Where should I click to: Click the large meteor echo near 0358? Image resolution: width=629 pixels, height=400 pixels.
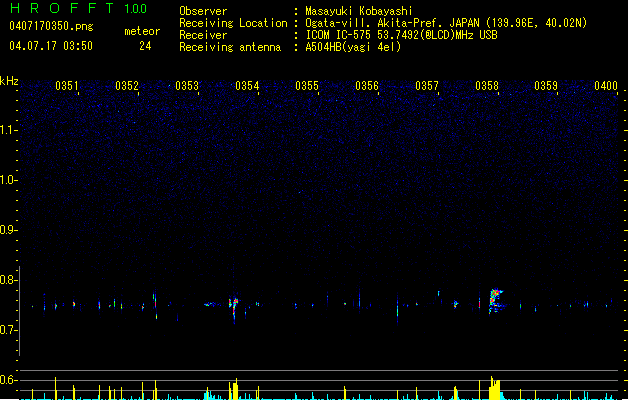point(496,301)
